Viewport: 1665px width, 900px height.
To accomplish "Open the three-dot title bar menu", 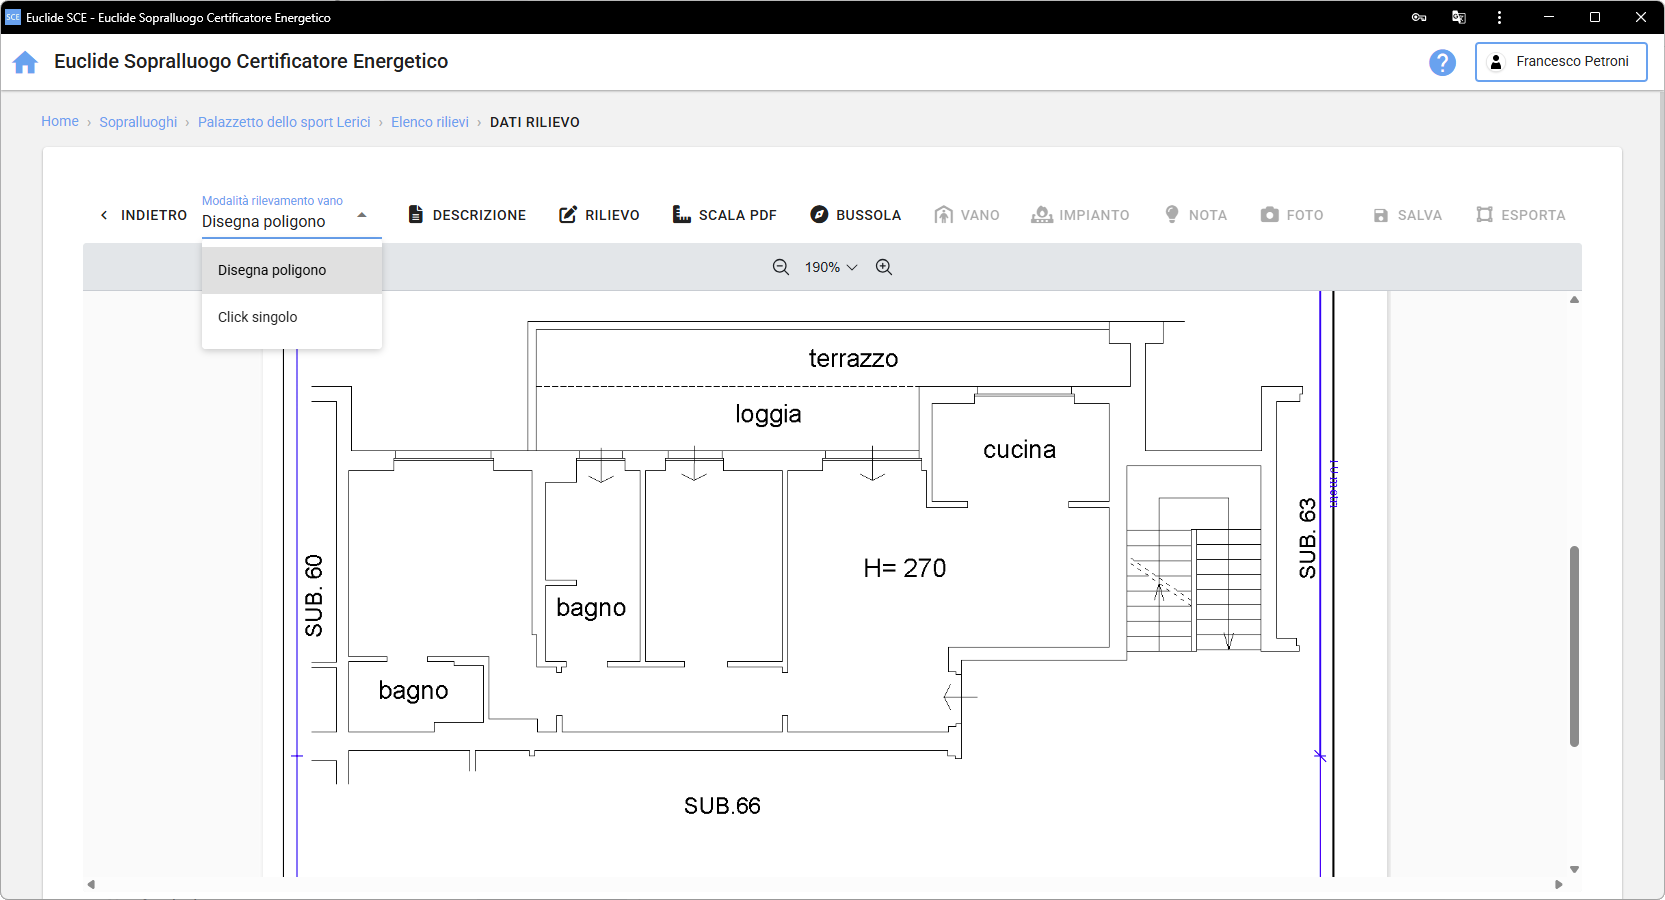I will (1499, 17).
